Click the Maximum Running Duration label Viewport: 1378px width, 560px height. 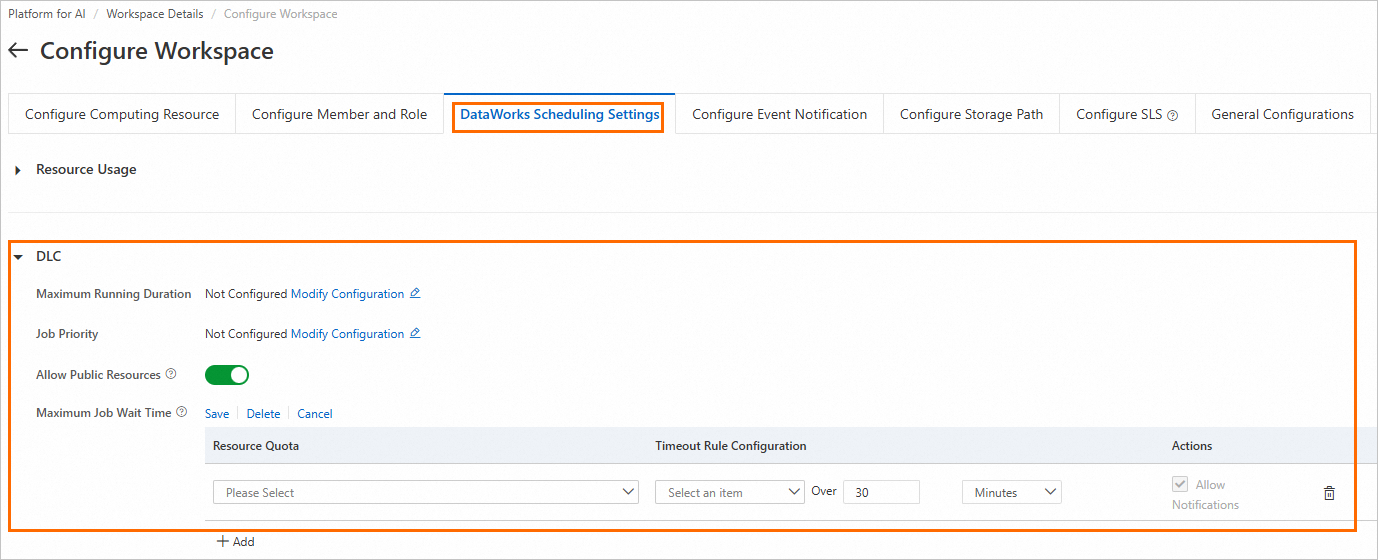click(114, 294)
